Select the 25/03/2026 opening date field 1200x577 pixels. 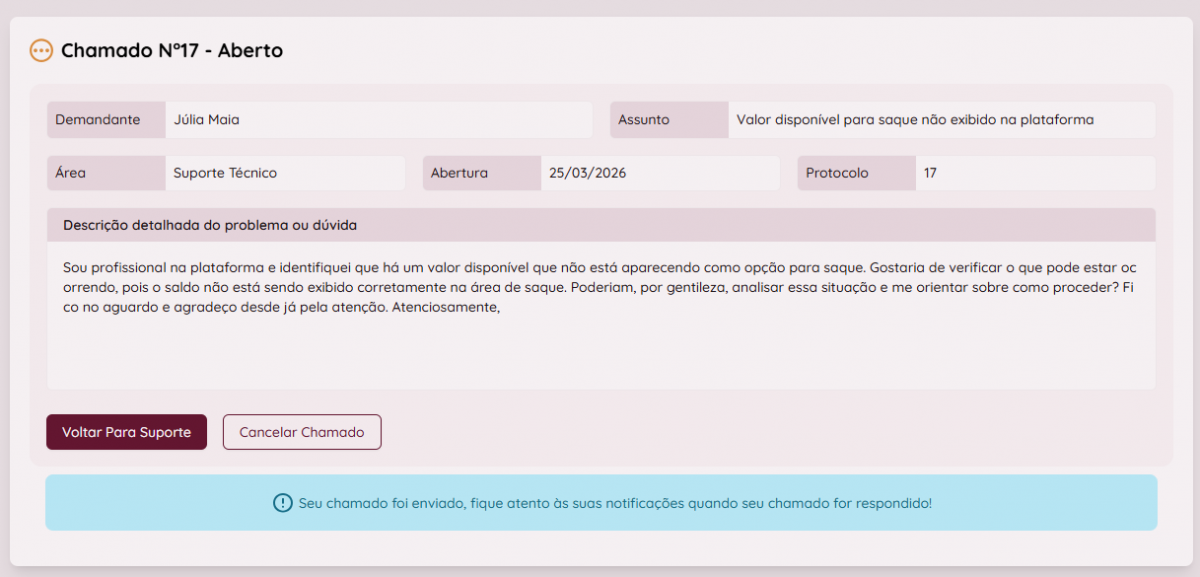pyautogui.click(x=660, y=173)
